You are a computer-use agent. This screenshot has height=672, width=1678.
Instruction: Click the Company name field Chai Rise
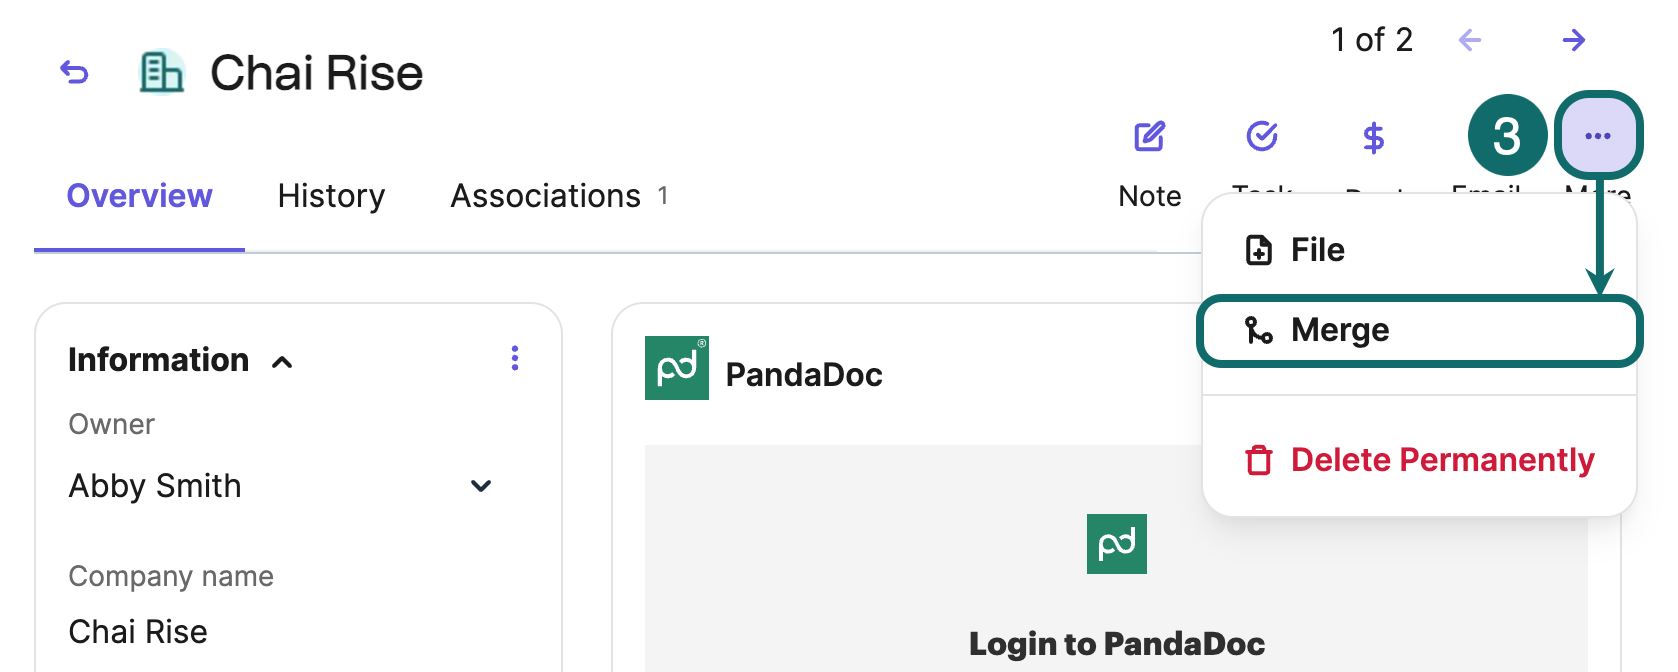[x=138, y=632]
